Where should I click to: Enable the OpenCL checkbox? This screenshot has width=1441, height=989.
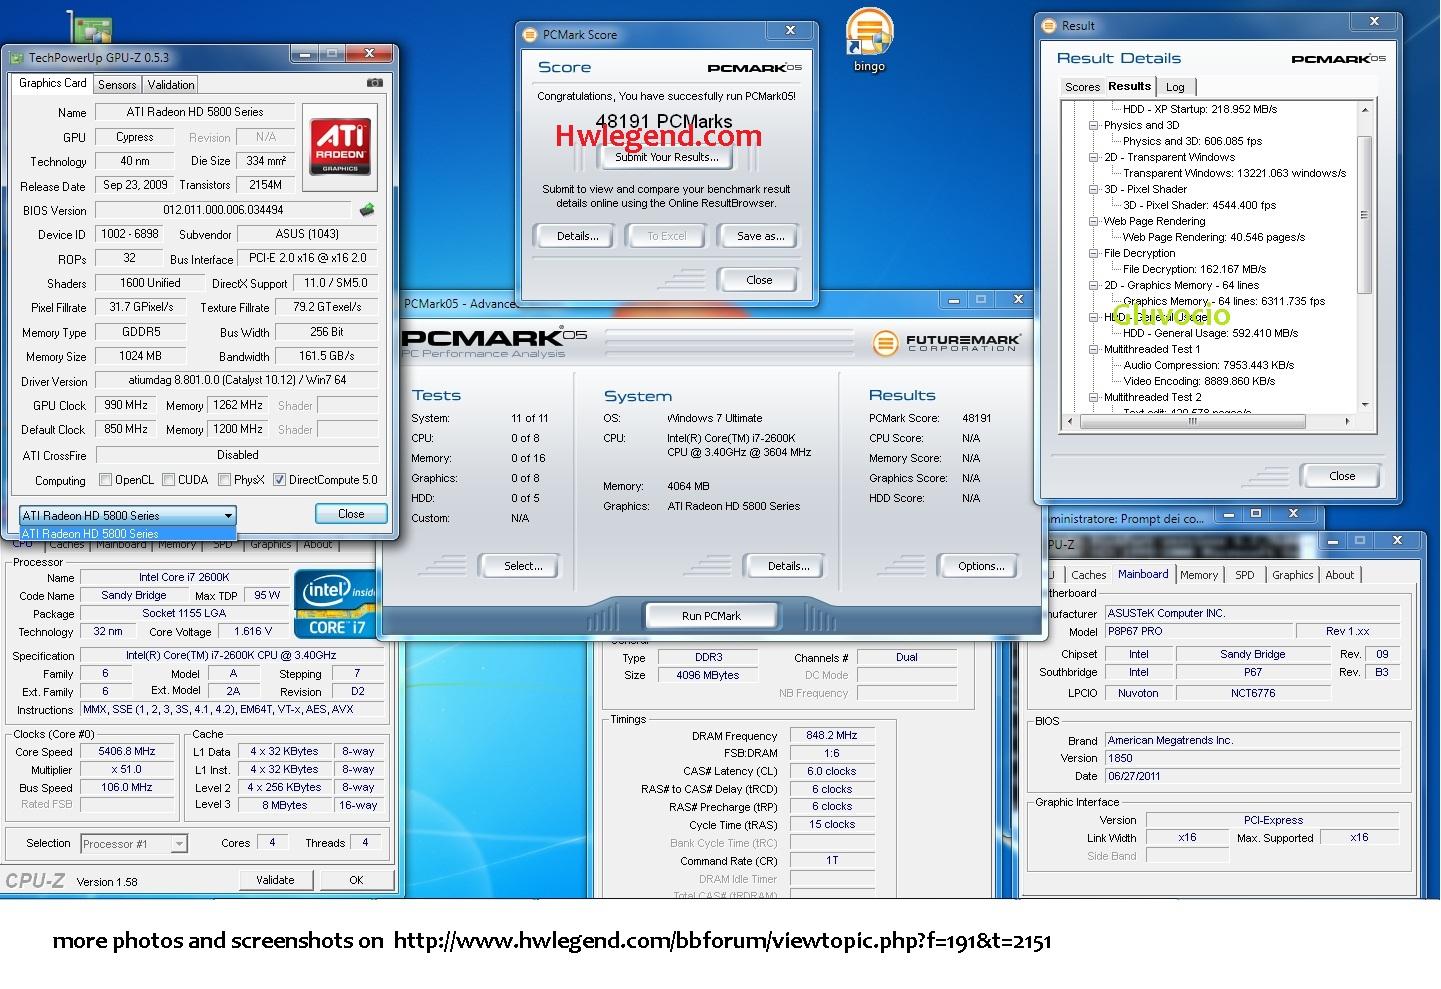[x=106, y=480]
